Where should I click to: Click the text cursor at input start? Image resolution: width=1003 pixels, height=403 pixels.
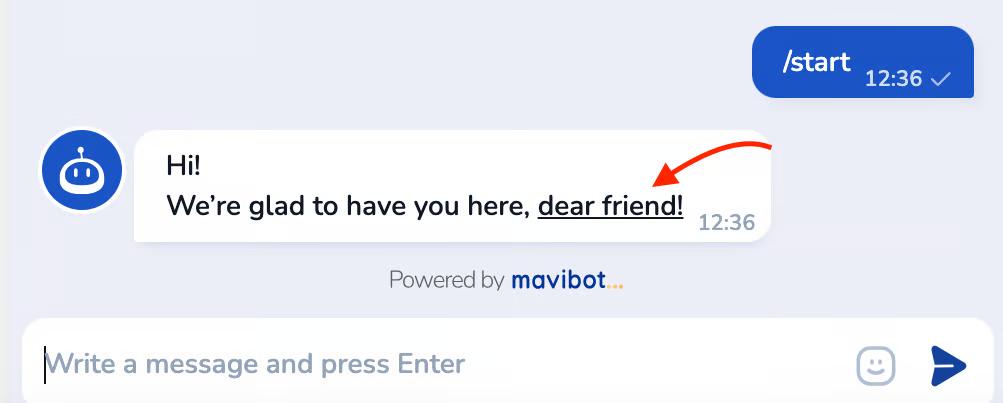[x=45, y=365]
